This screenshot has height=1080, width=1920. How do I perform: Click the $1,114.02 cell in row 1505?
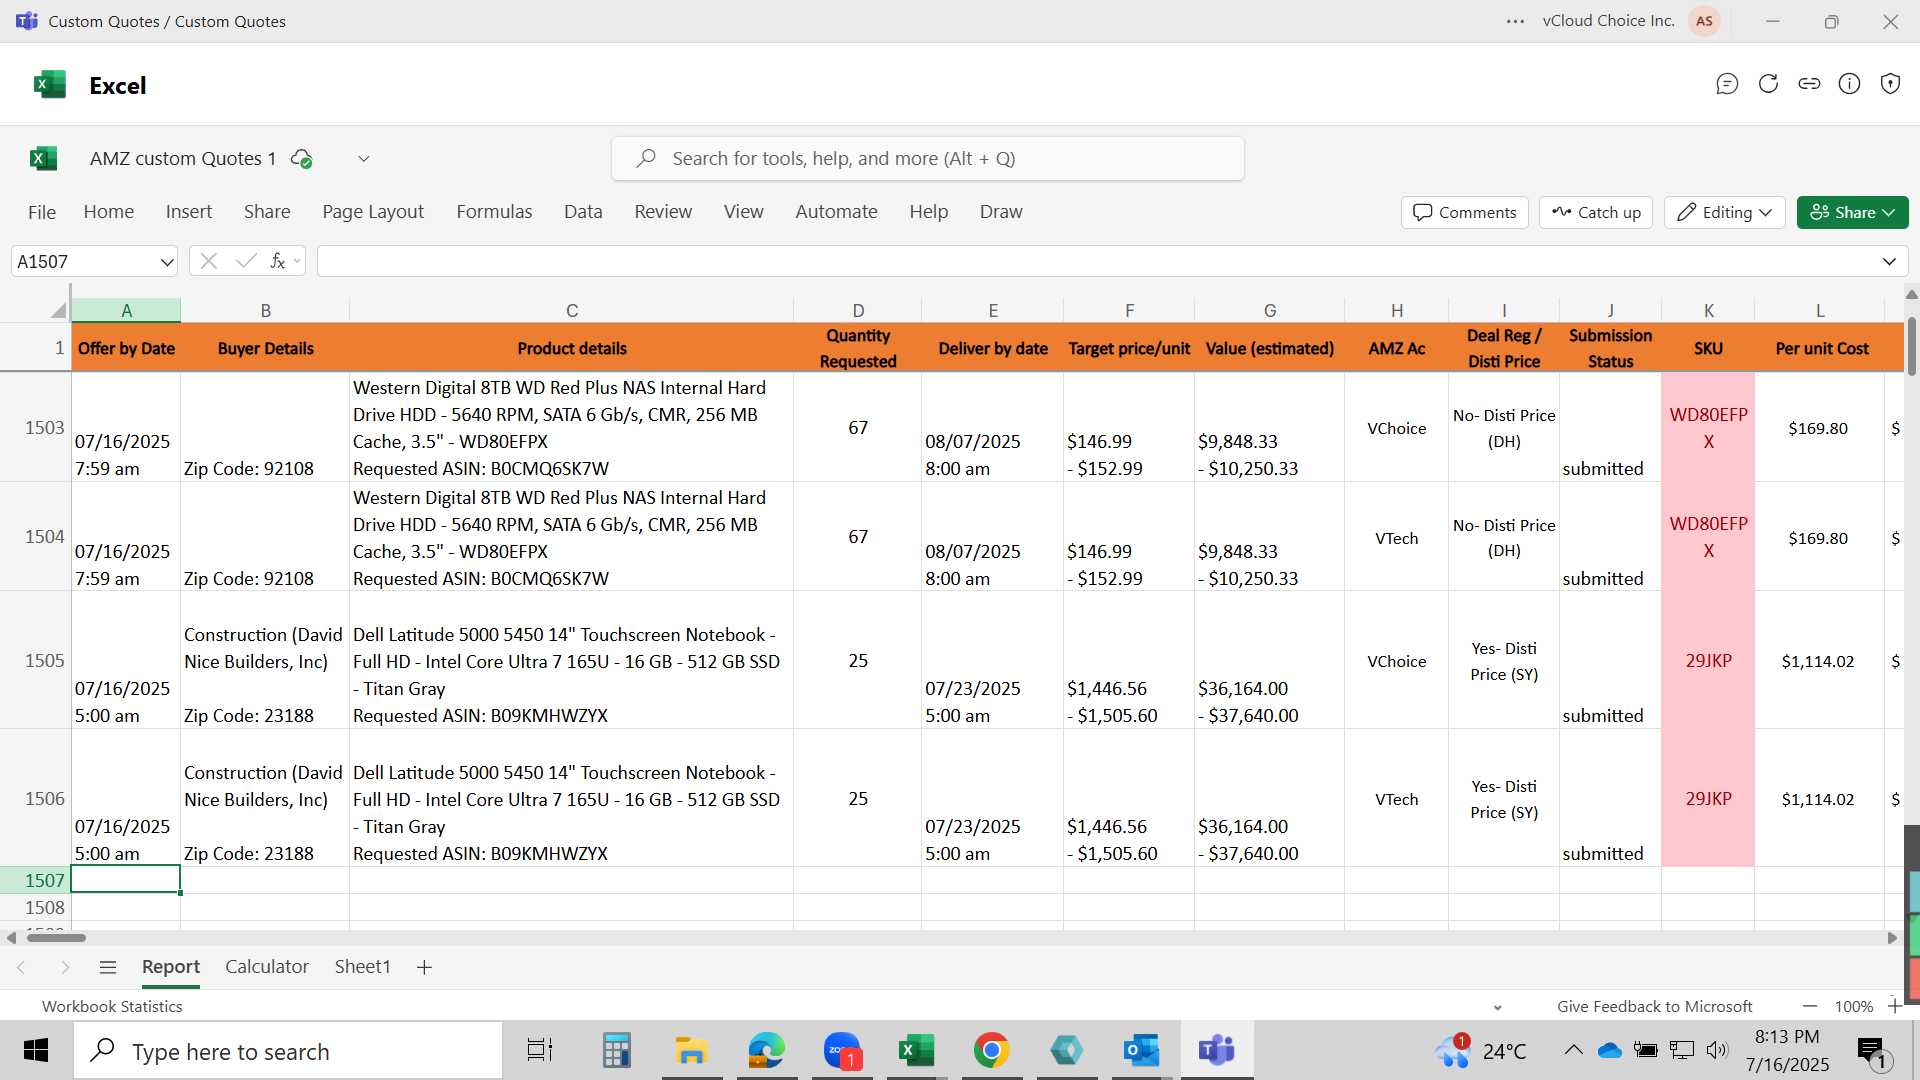1819,661
